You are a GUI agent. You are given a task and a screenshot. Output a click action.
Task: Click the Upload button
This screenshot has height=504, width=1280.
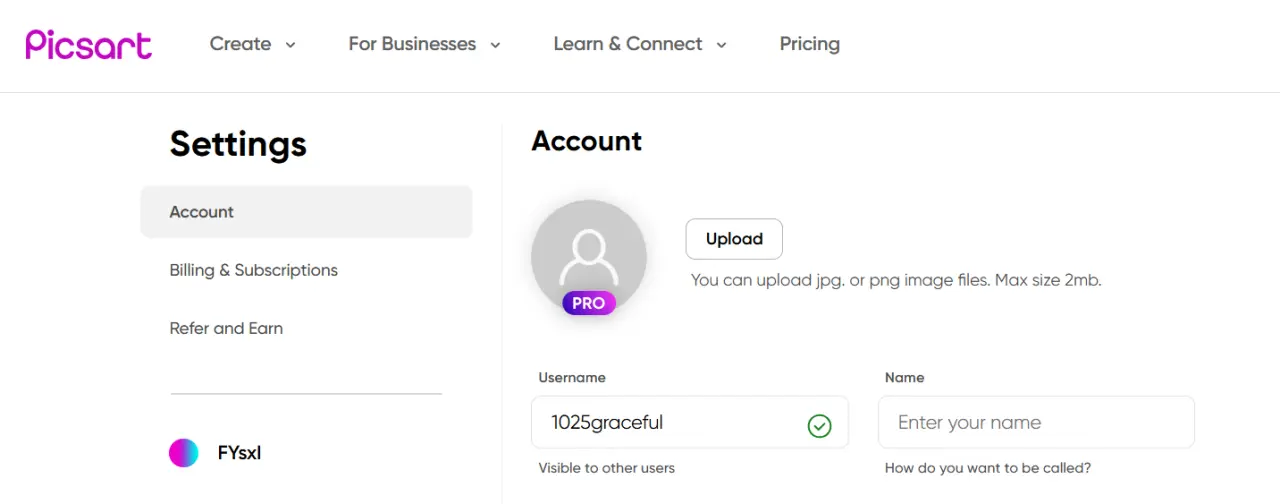(x=734, y=239)
